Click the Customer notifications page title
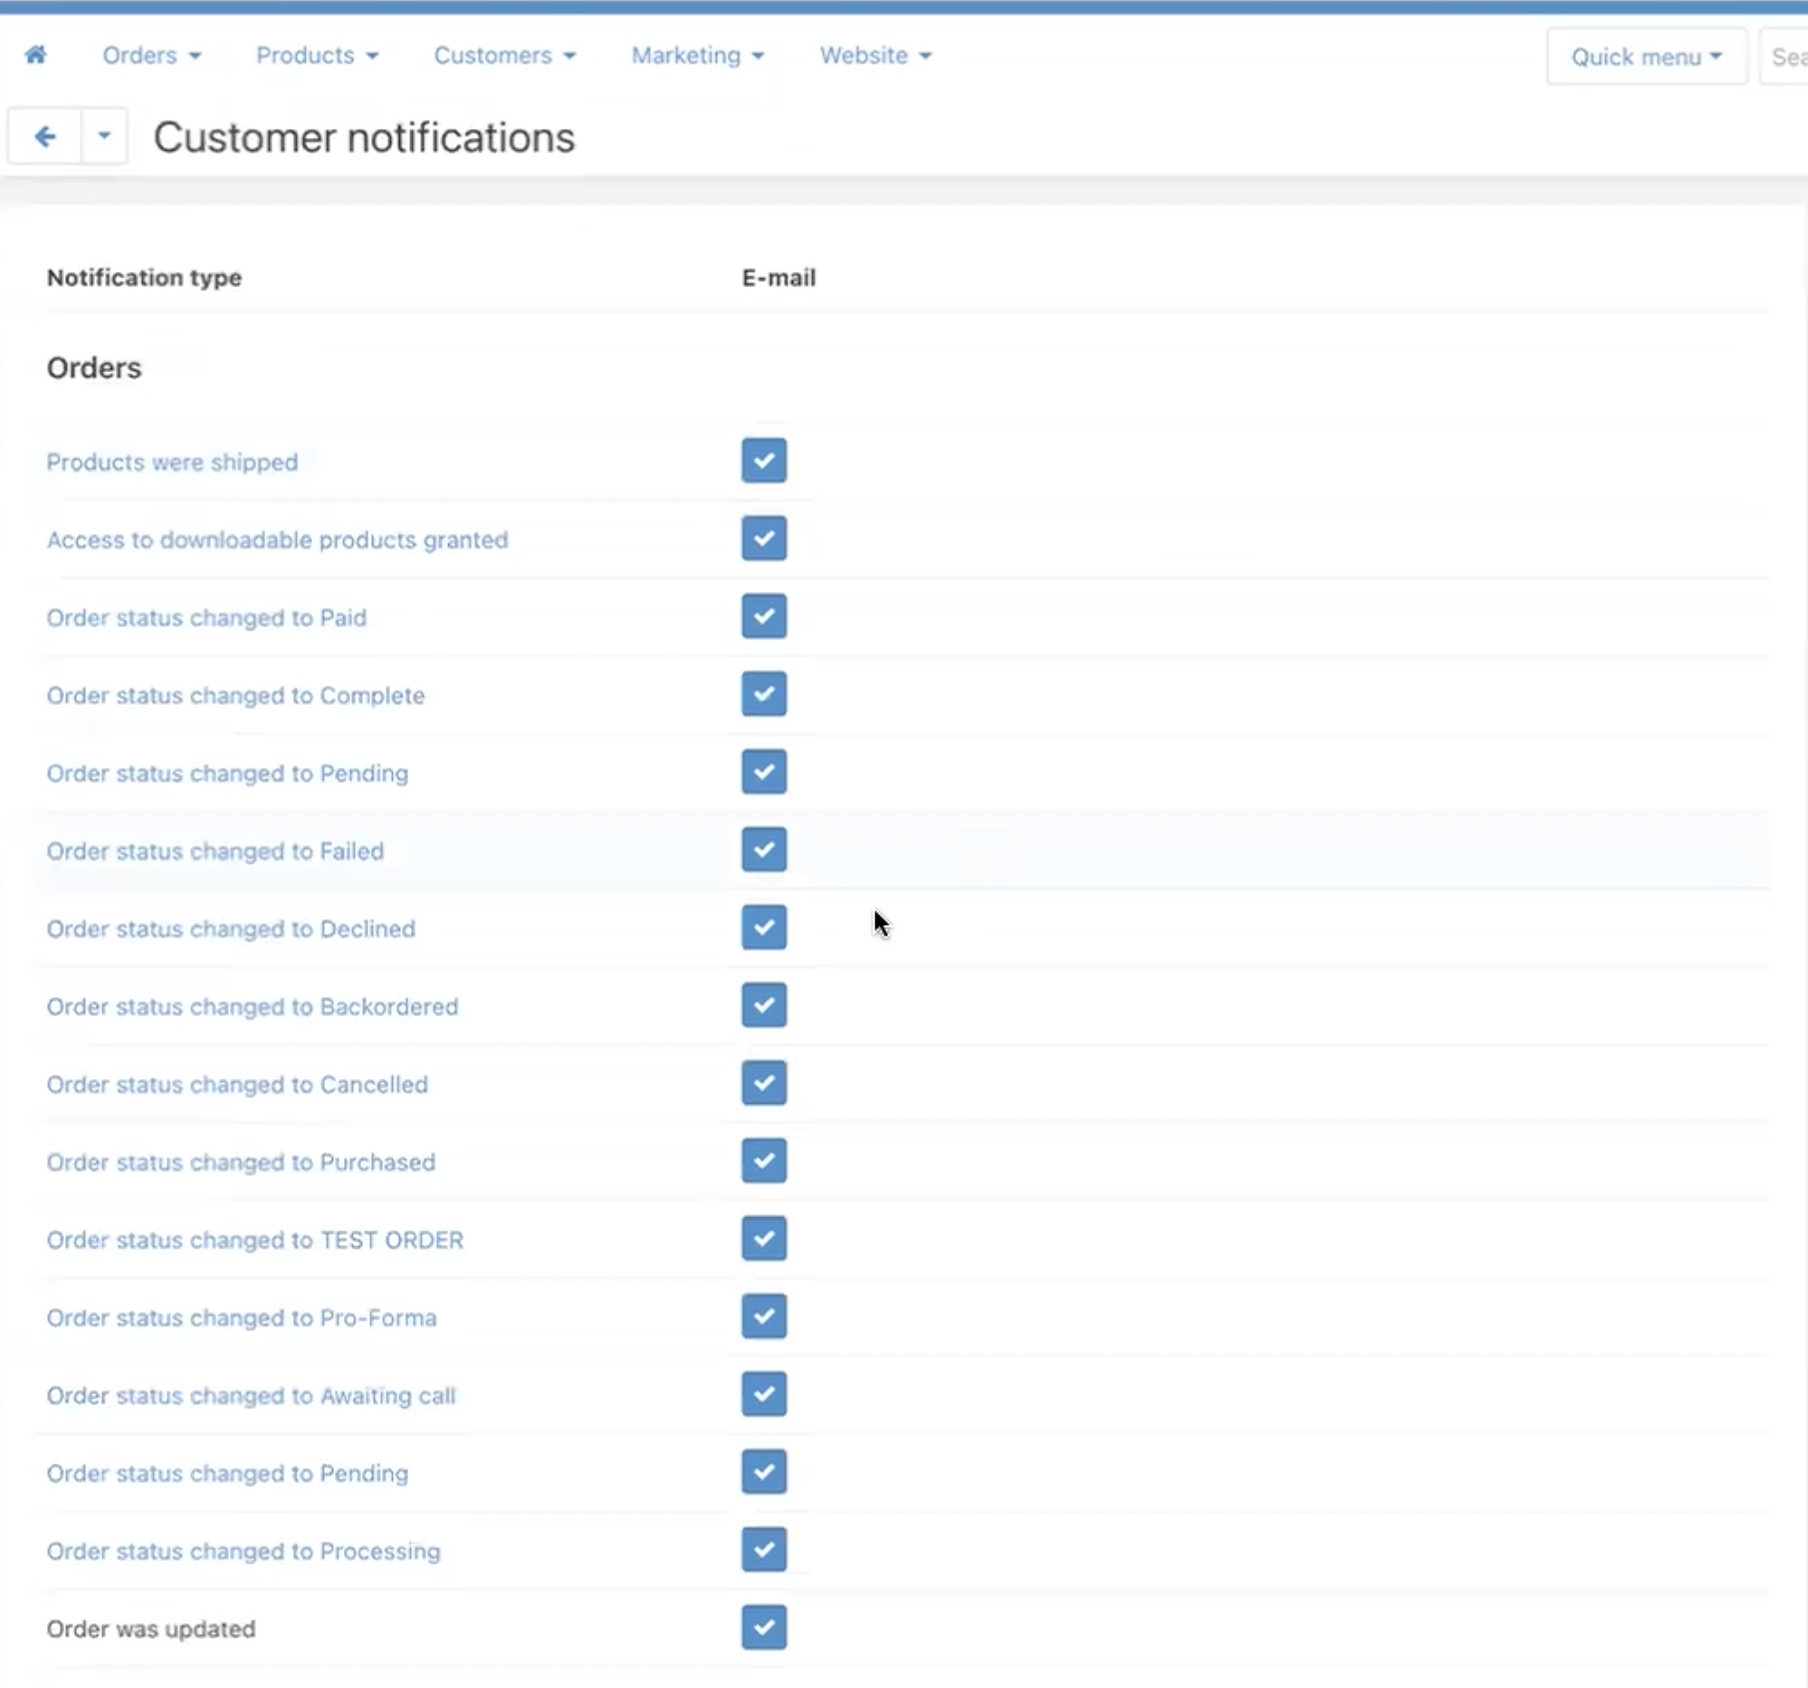Viewport: 1808px width, 1688px height. pyautogui.click(x=364, y=138)
